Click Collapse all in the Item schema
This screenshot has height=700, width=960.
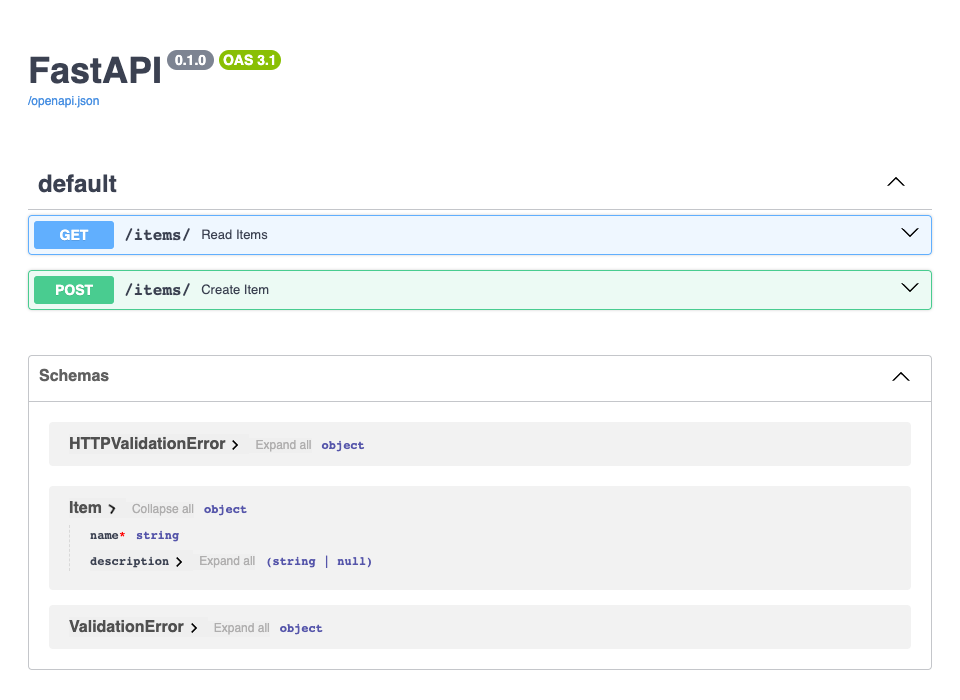[162, 508]
